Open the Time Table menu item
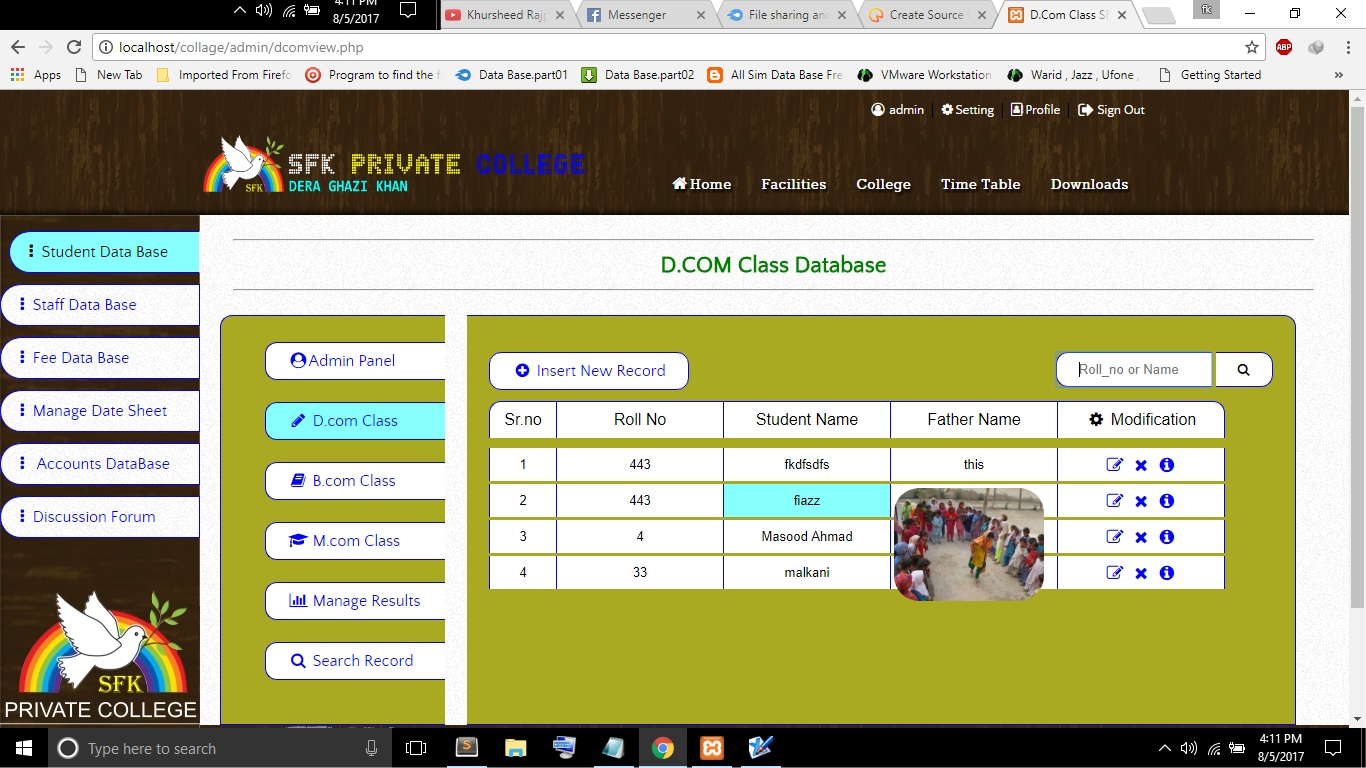This screenshot has height=768, width=1366. (980, 184)
